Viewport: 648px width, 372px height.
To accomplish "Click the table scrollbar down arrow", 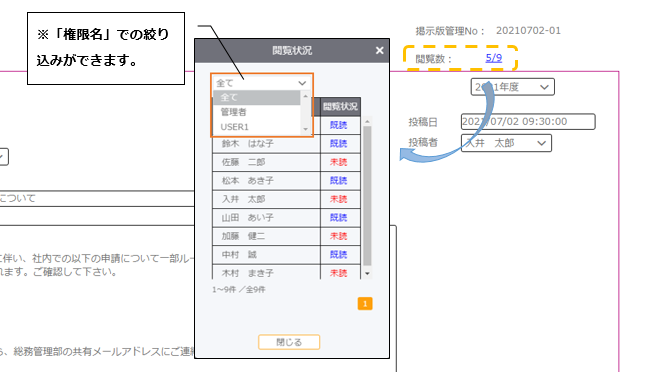I will click(367, 274).
